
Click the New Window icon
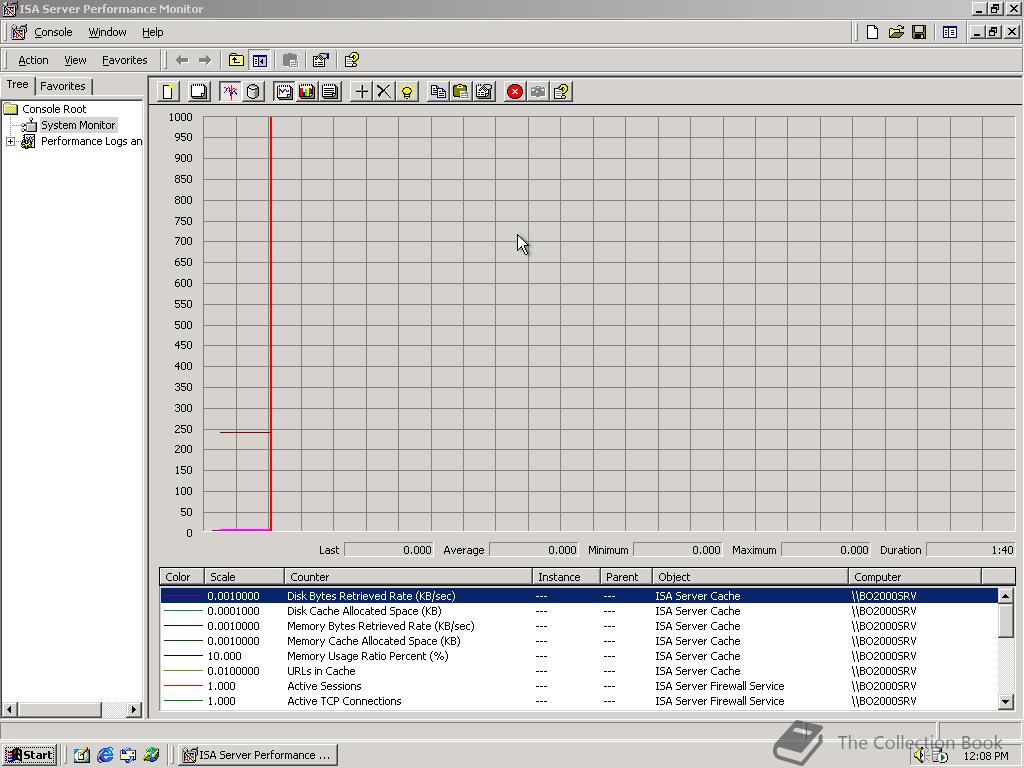click(950, 32)
